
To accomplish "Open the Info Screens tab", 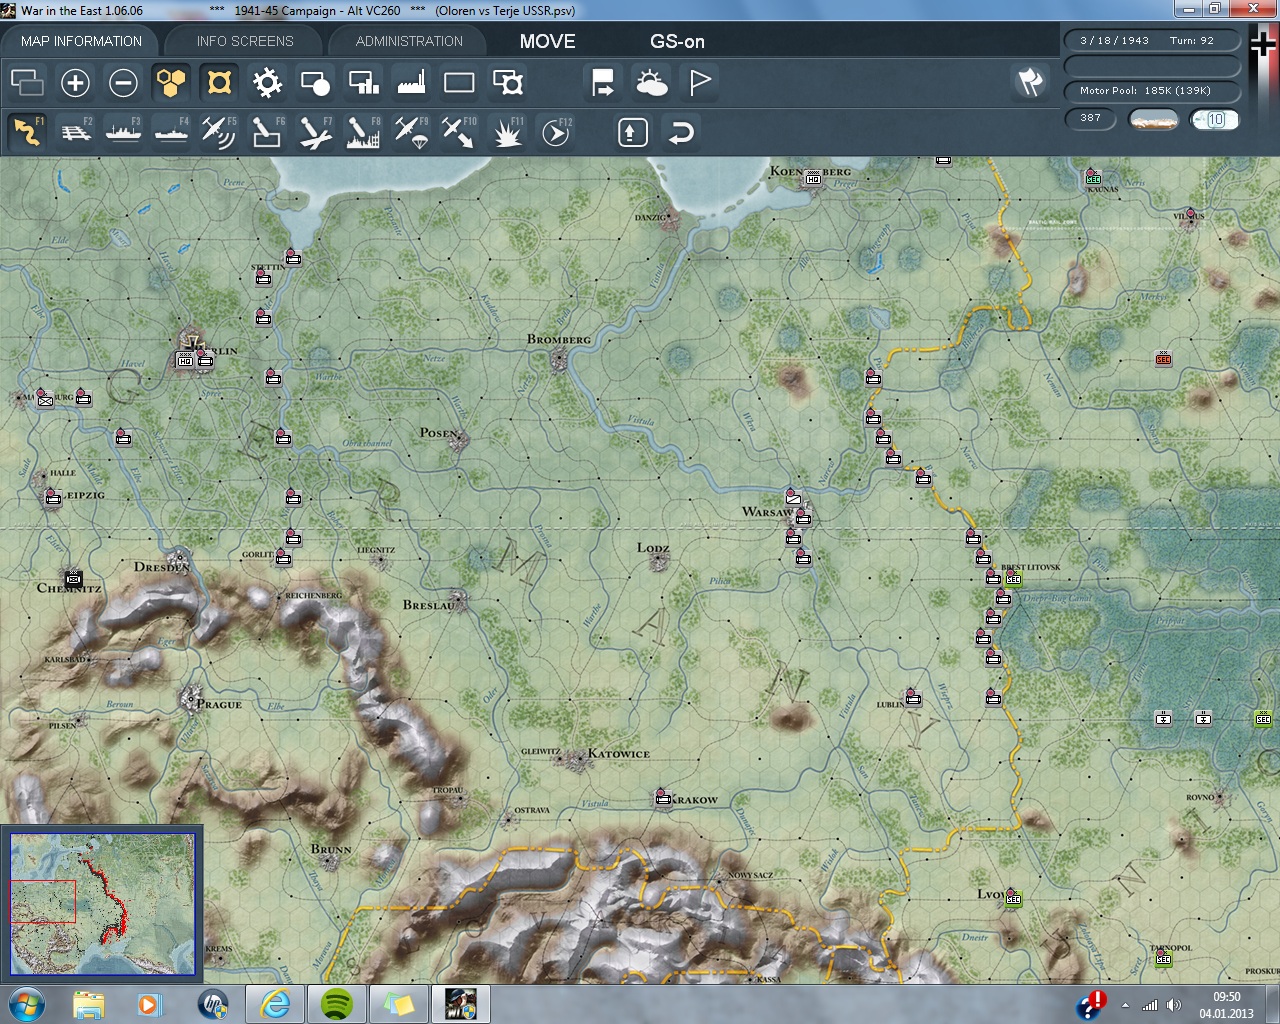I will coord(245,41).
